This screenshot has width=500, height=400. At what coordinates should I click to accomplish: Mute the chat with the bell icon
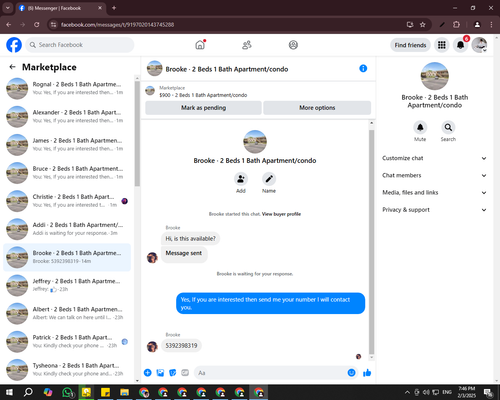point(420,127)
